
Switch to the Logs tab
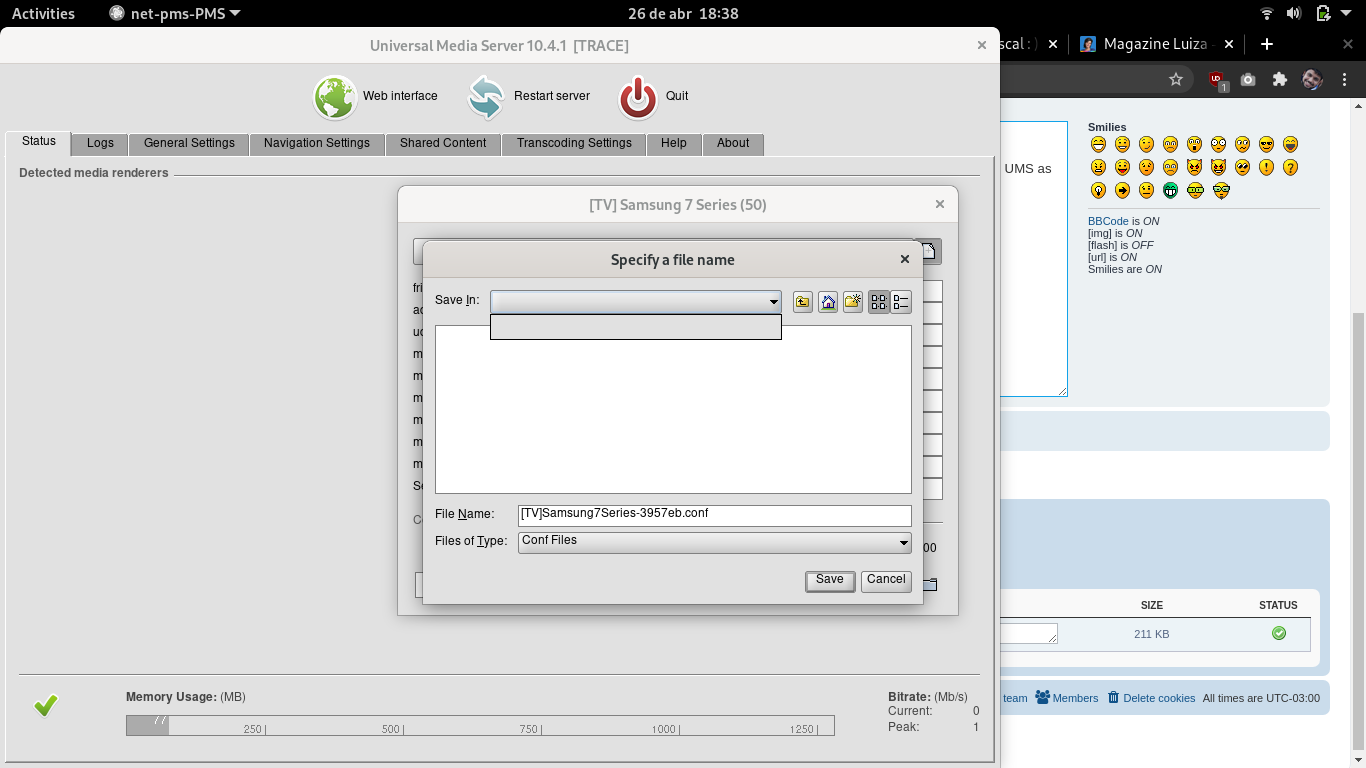coord(100,144)
